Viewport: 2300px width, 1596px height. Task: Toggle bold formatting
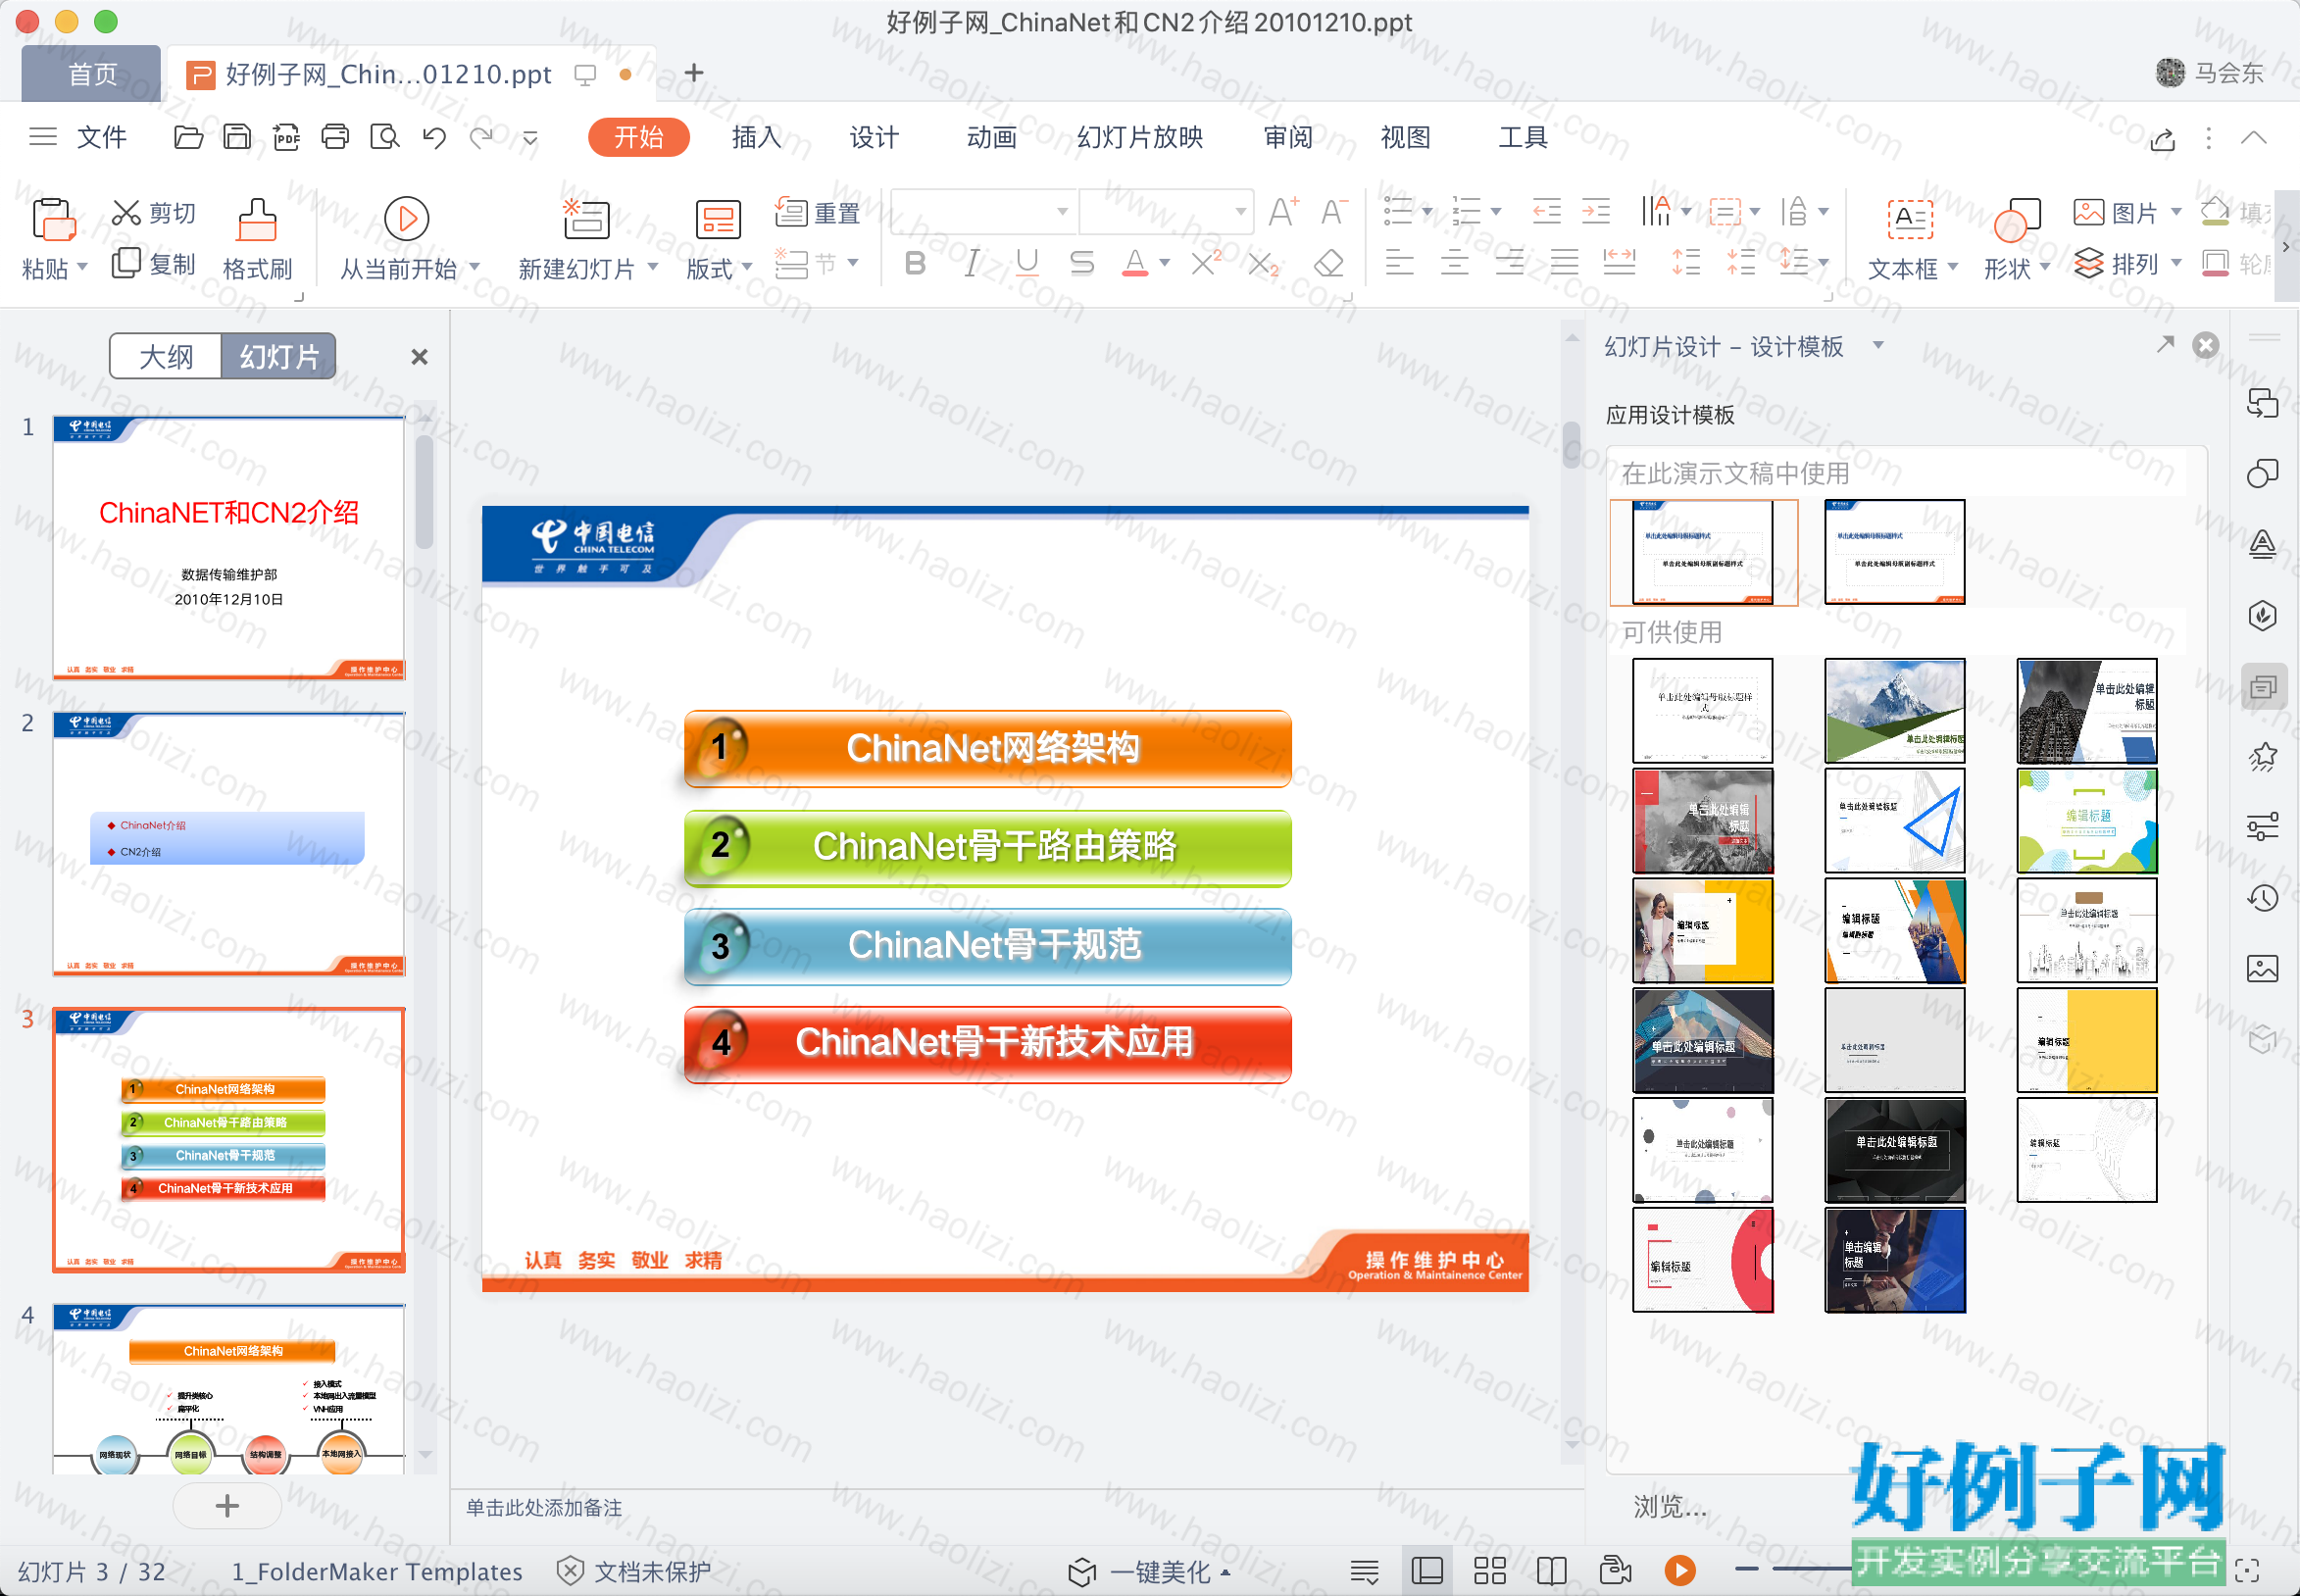915,263
